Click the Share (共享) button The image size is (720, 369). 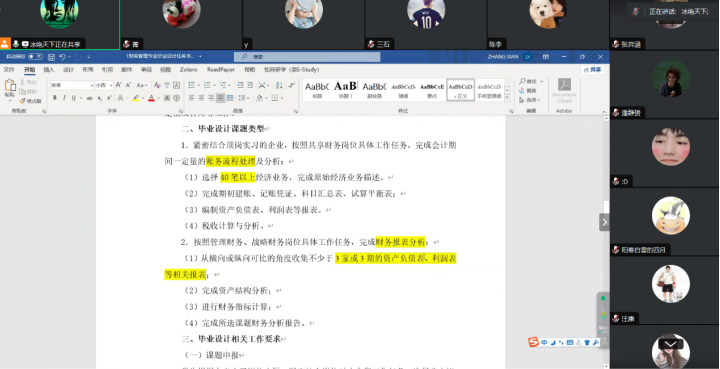coord(592,70)
